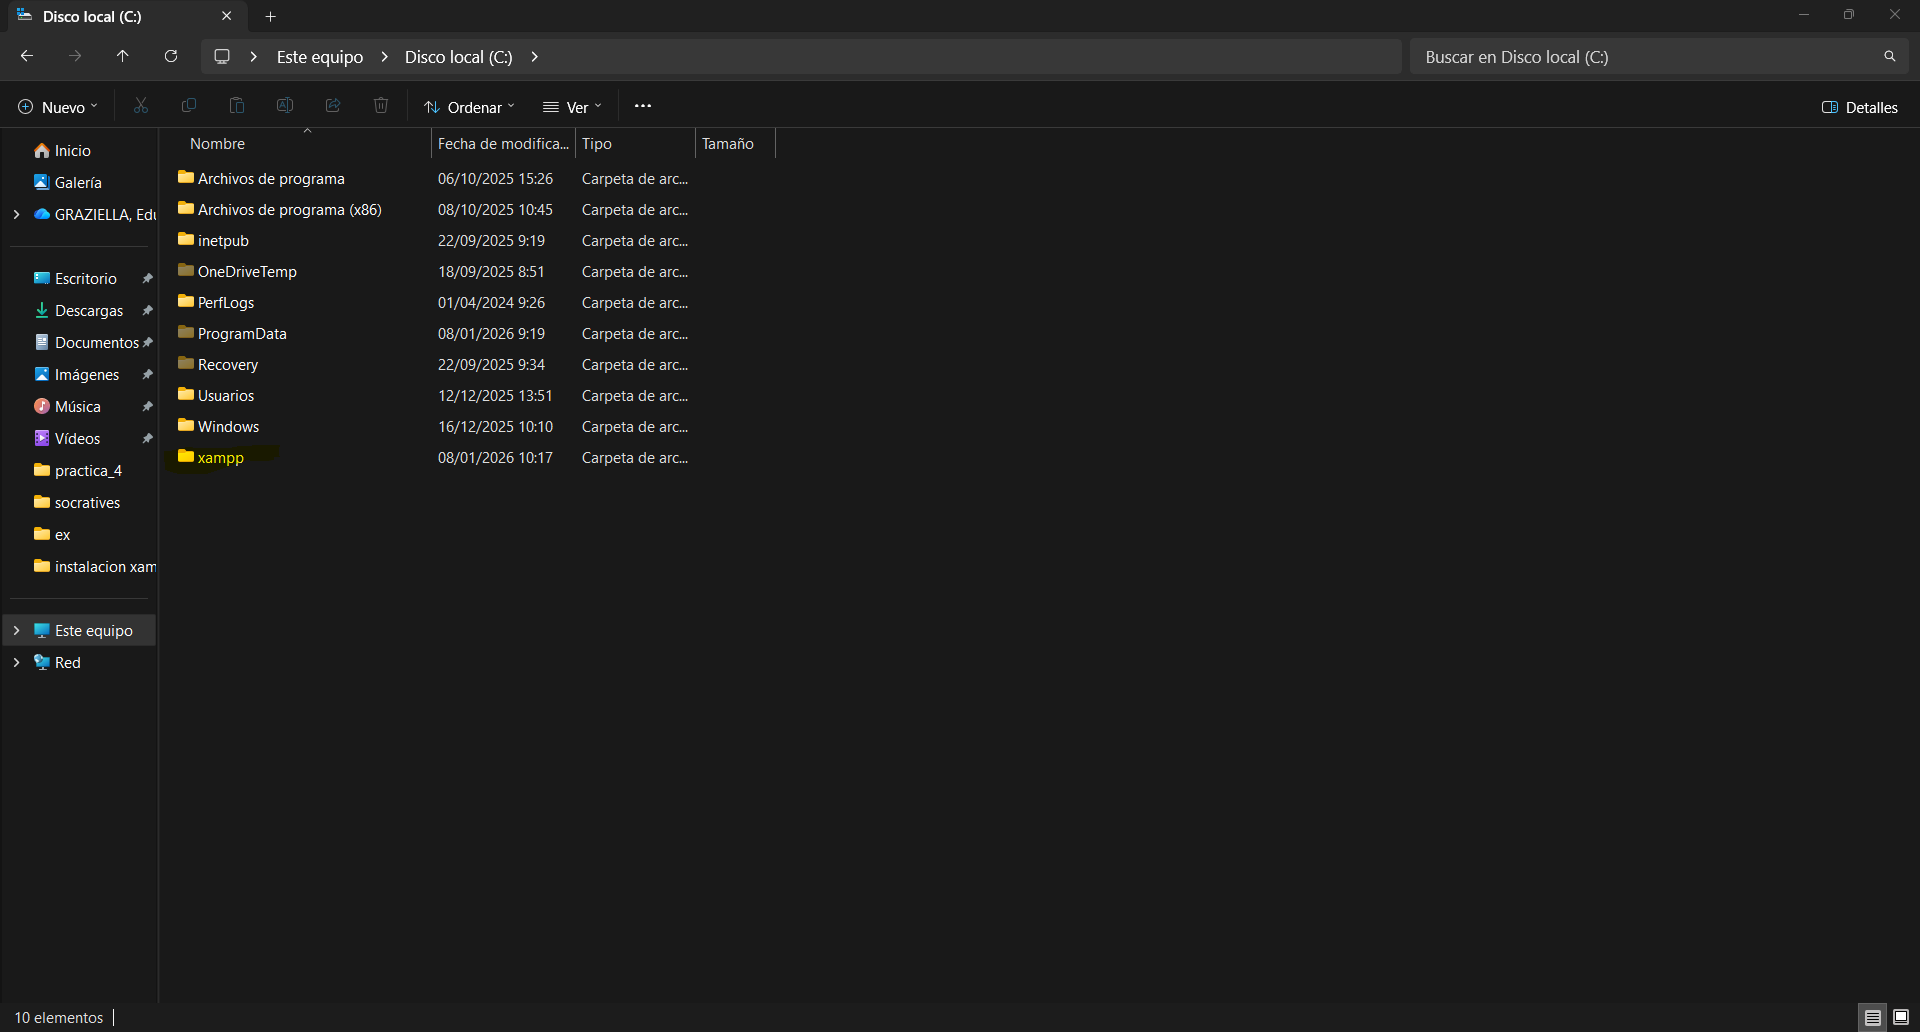This screenshot has height=1032, width=1920.
Task: Open the Ver view options dropdown
Action: pos(572,107)
